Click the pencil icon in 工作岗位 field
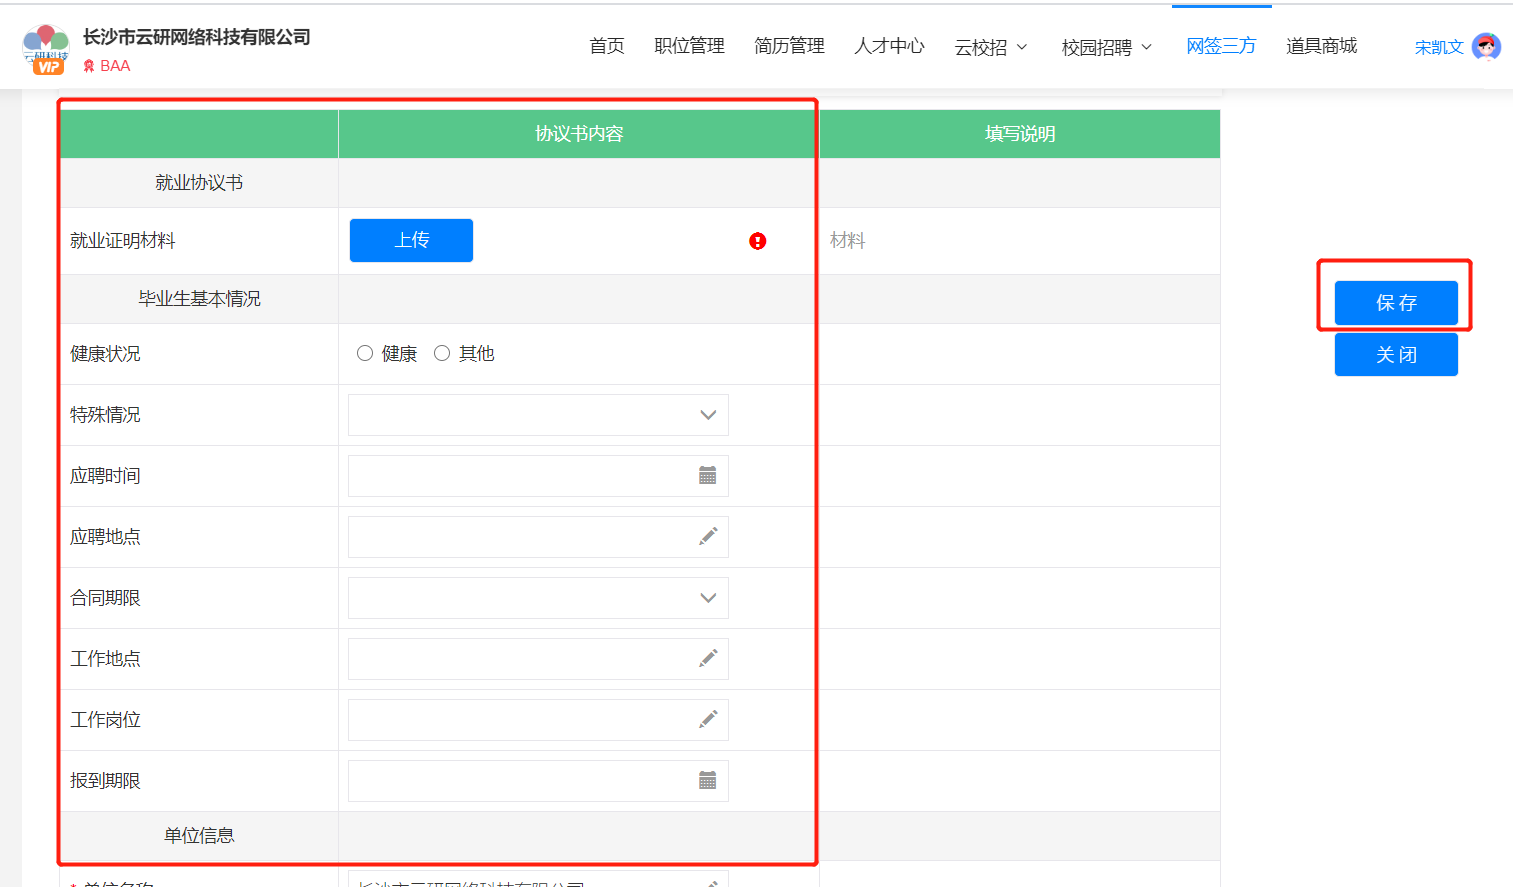The height and width of the screenshot is (893, 1513). (708, 719)
